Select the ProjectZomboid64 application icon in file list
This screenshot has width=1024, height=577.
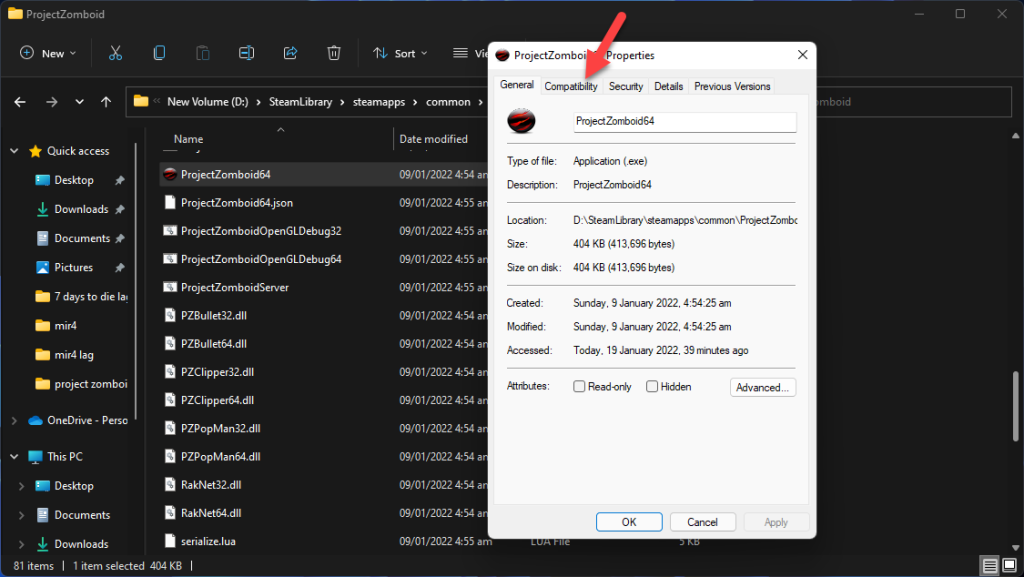pos(170,174)
